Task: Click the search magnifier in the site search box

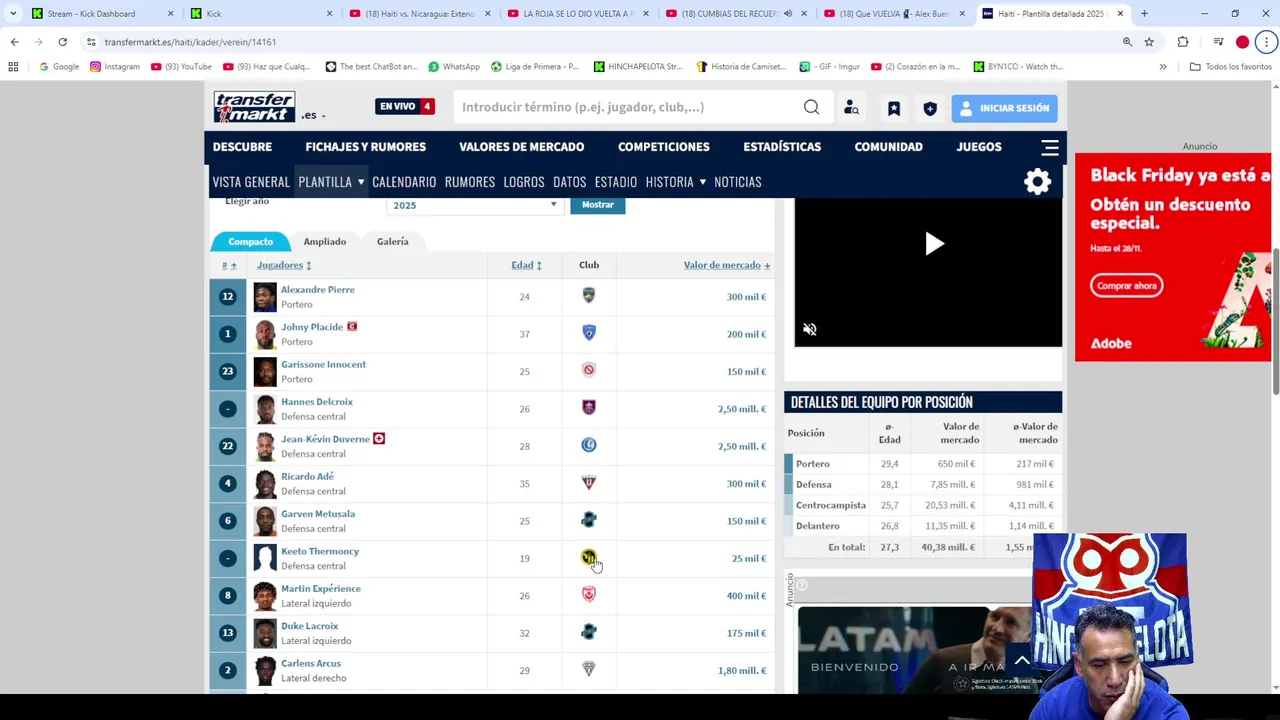Action: [x=811, y=107]
